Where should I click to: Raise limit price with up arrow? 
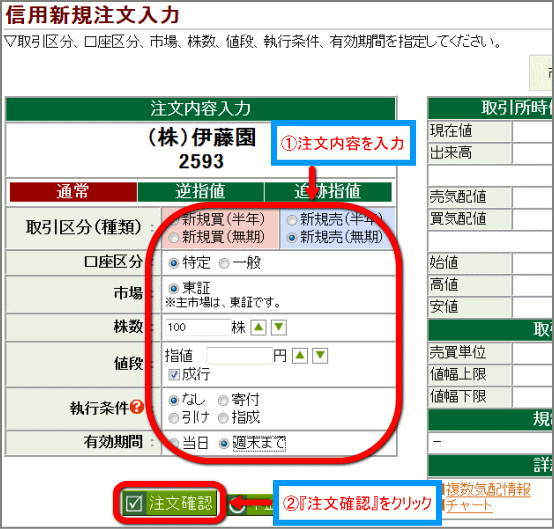point(300,355)
